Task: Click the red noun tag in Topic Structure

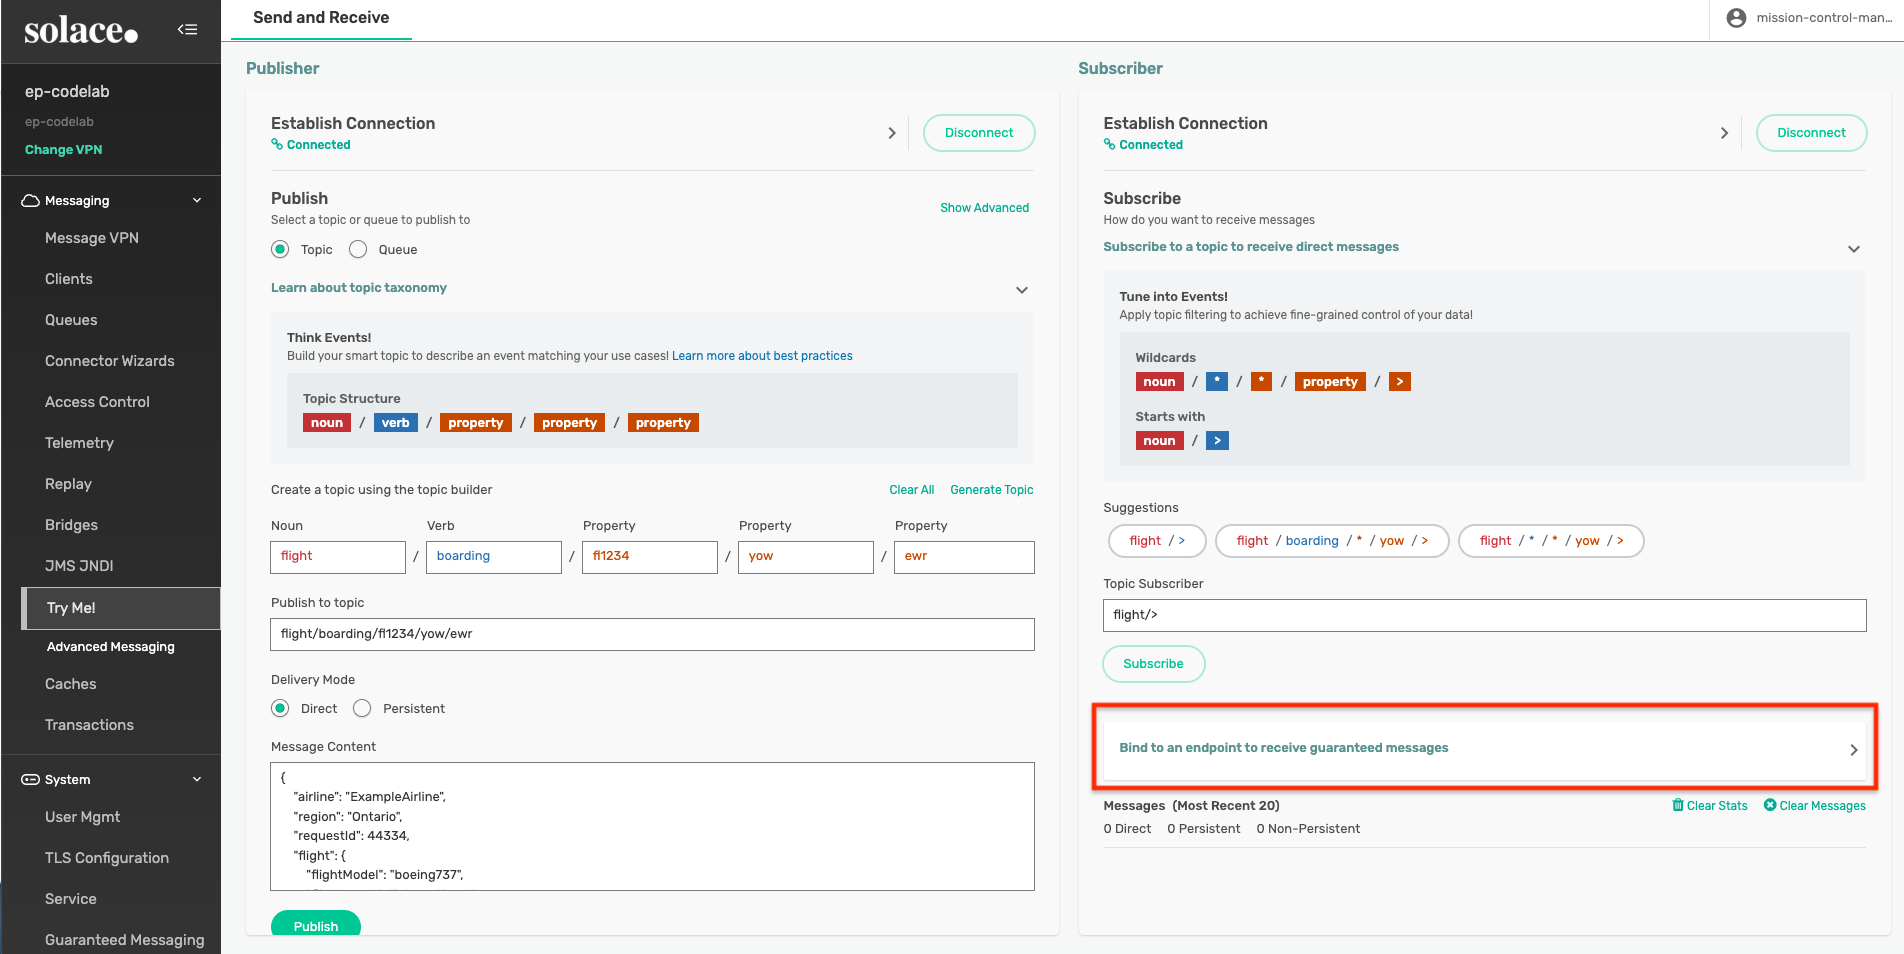Action: click(327, 423)
